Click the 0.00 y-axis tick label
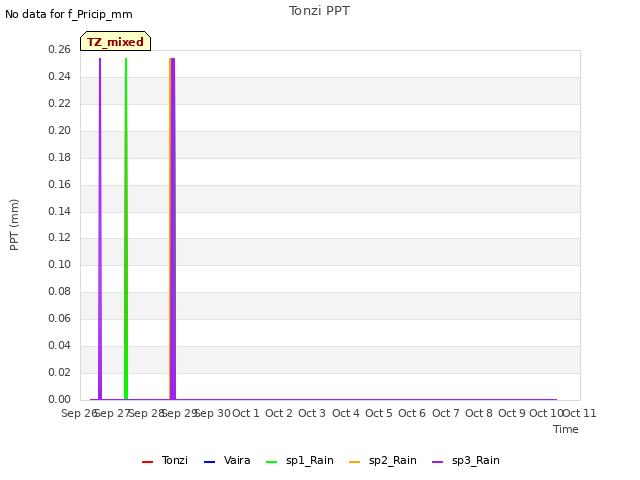 60,399
